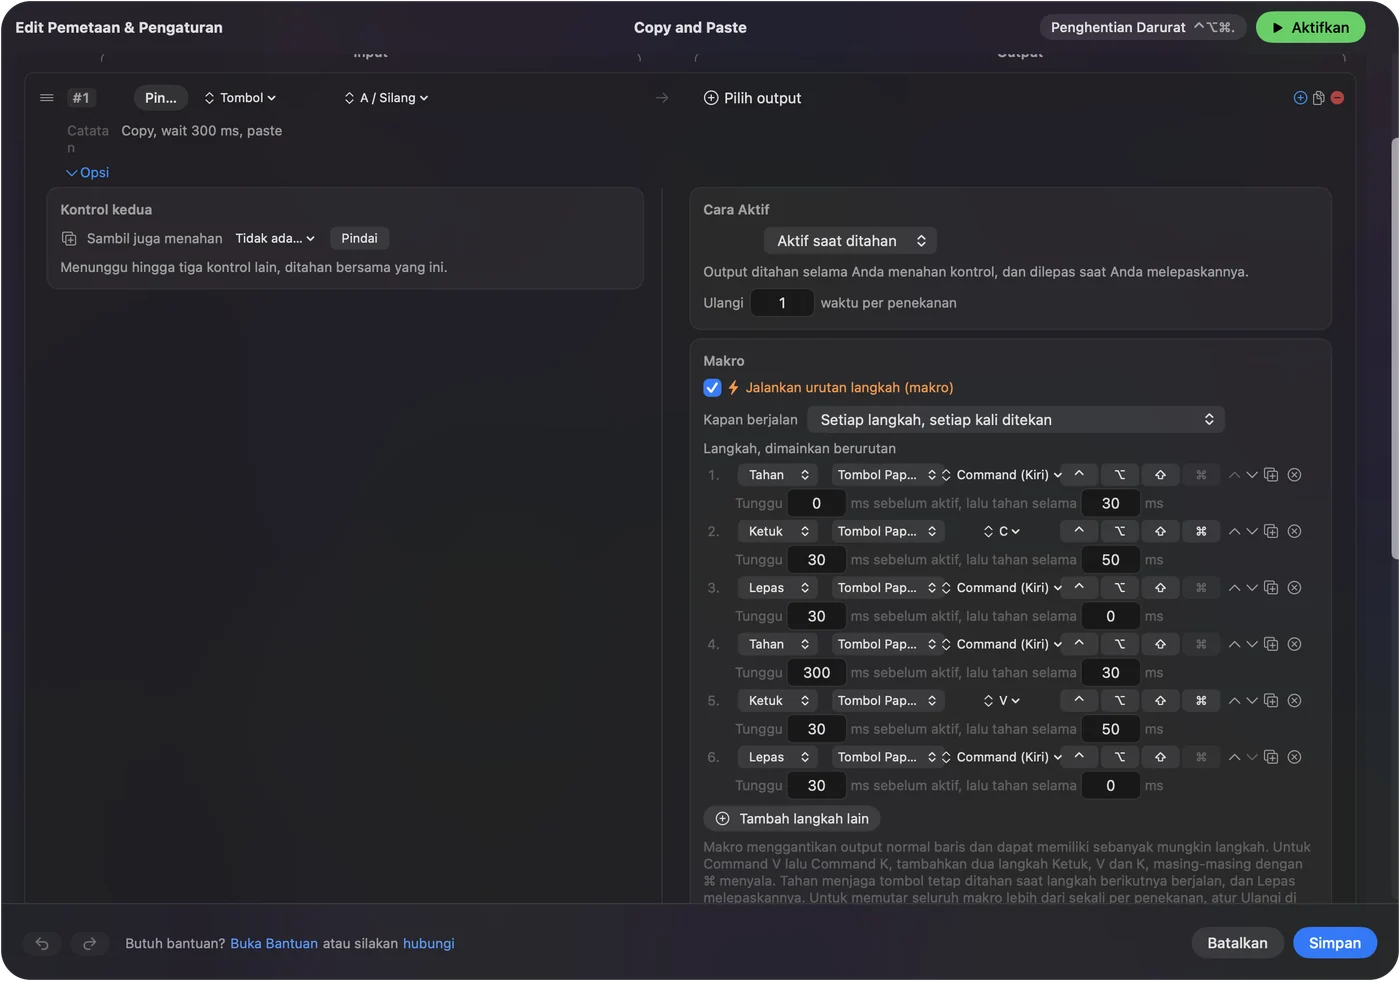The image size is (1400, 981).
Task: Click the redo arrow icon at bottom left
Action: [x=89, y=943]
